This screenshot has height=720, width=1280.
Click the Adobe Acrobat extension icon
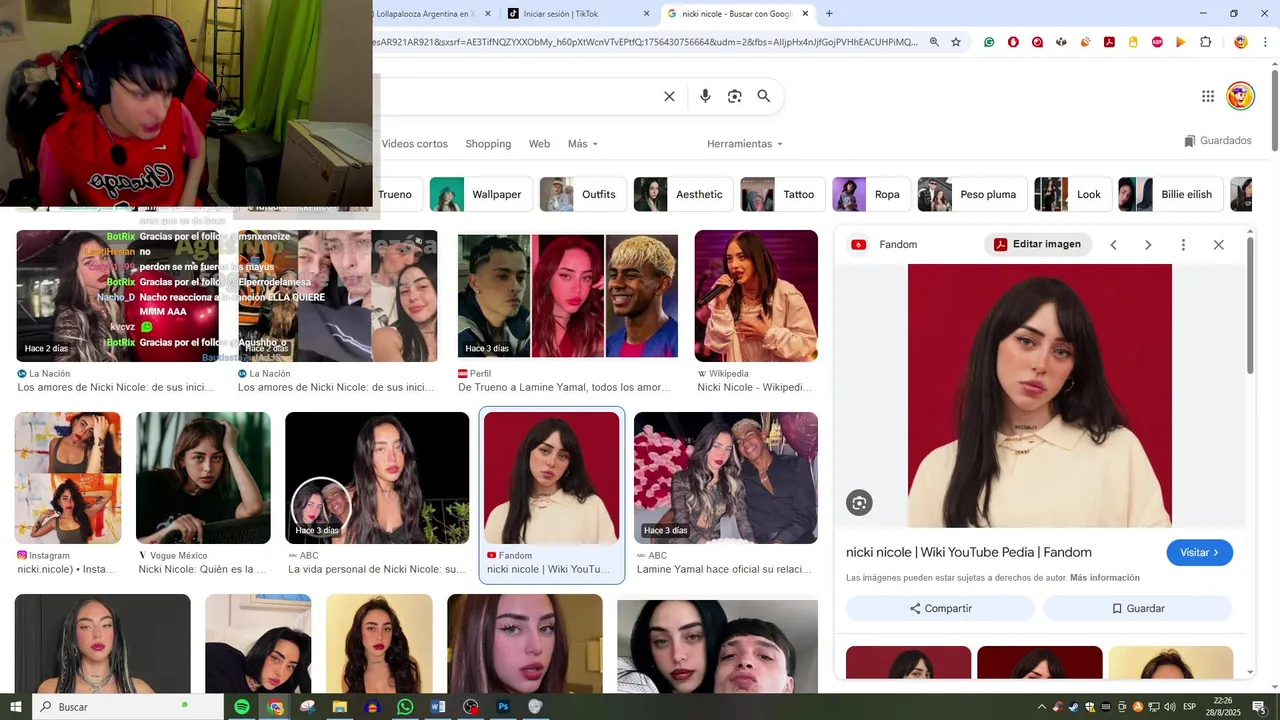[x=1109, y=42]
